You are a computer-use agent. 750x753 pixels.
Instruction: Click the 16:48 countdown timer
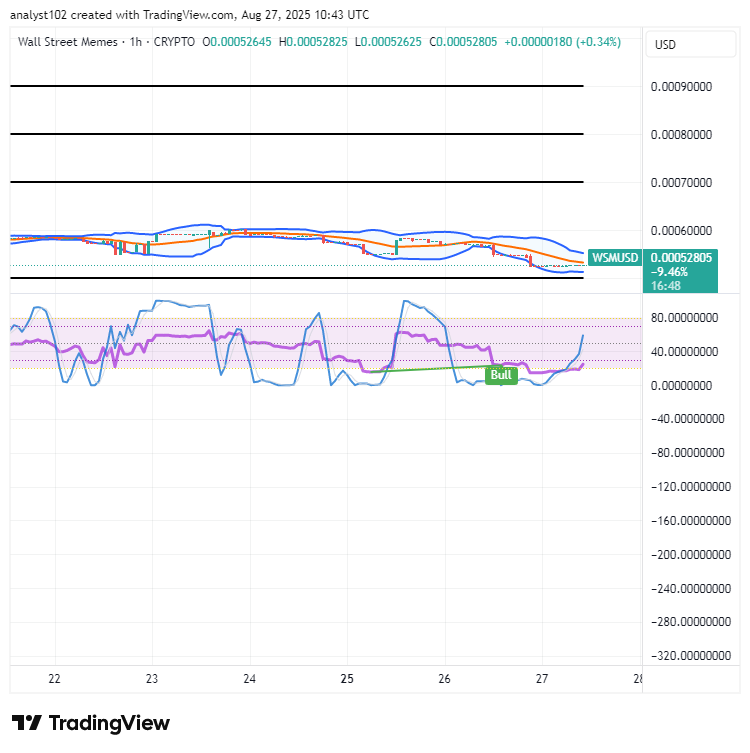tap(665, 286)
